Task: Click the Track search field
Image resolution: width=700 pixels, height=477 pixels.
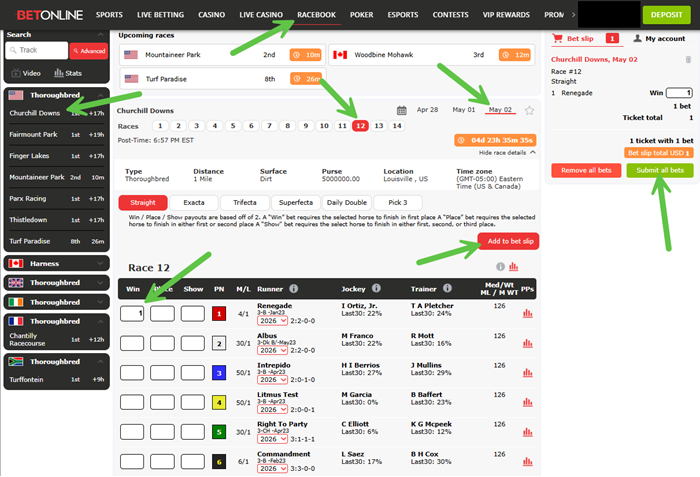Action: pos(37,50)
